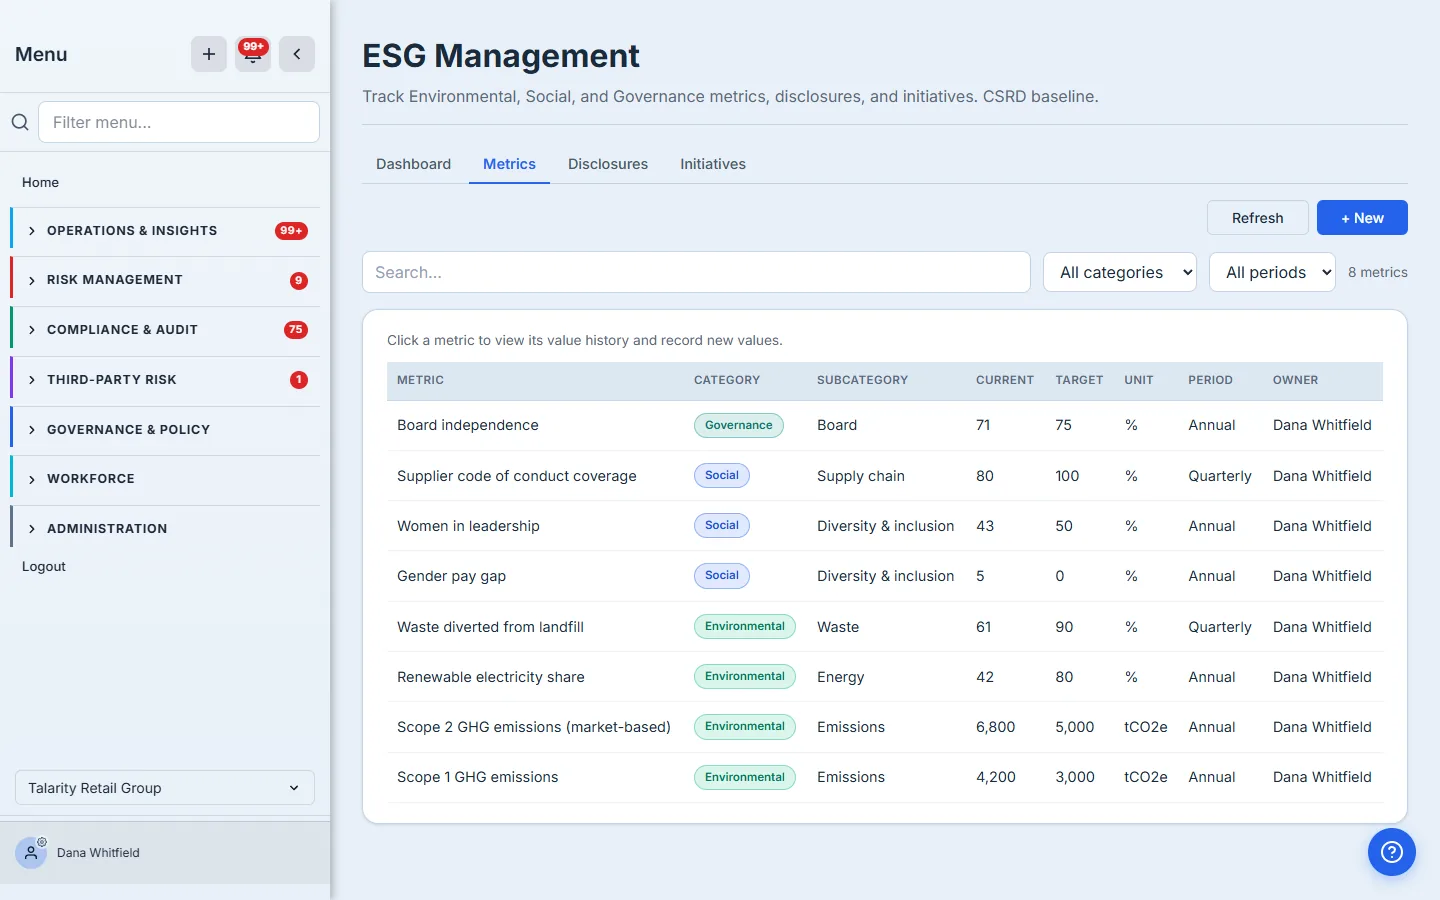Go to the Initiatives tab

coord(713,164)
